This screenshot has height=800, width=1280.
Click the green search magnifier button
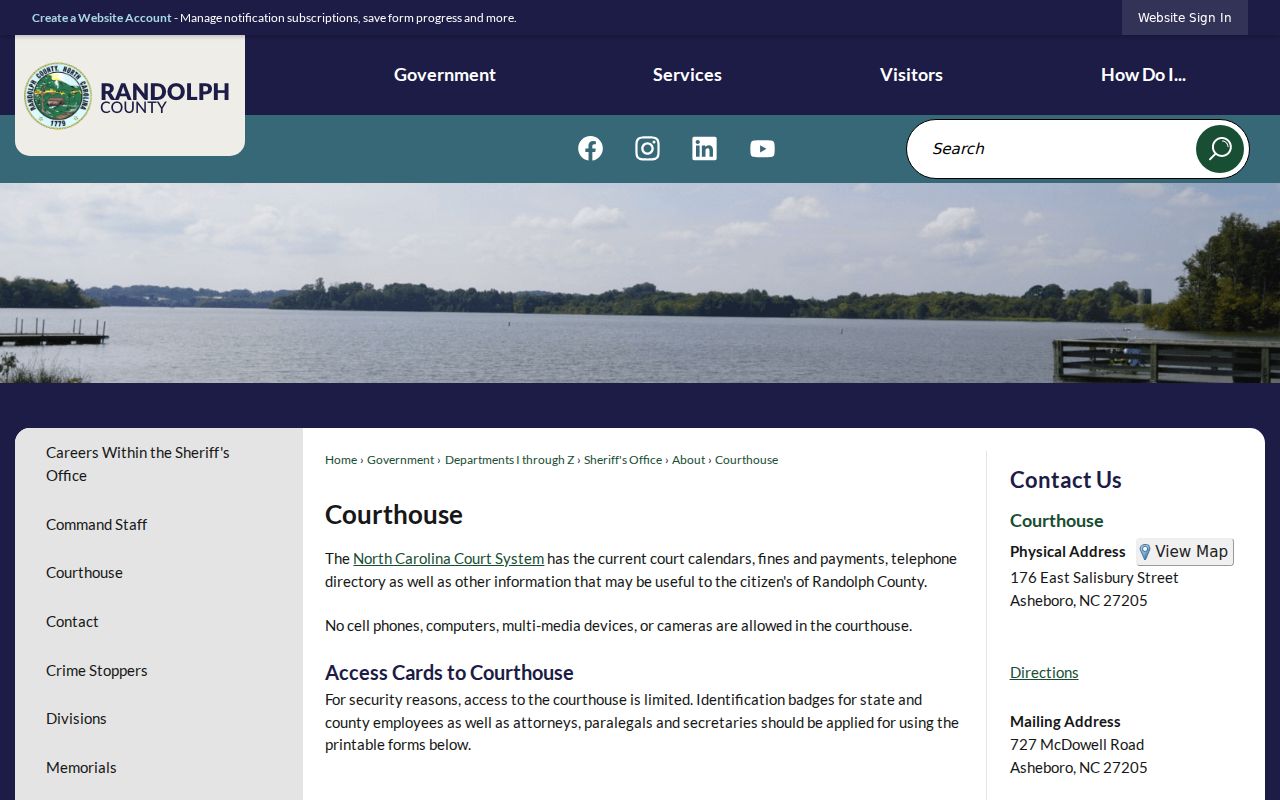(x=1220, y=149)
